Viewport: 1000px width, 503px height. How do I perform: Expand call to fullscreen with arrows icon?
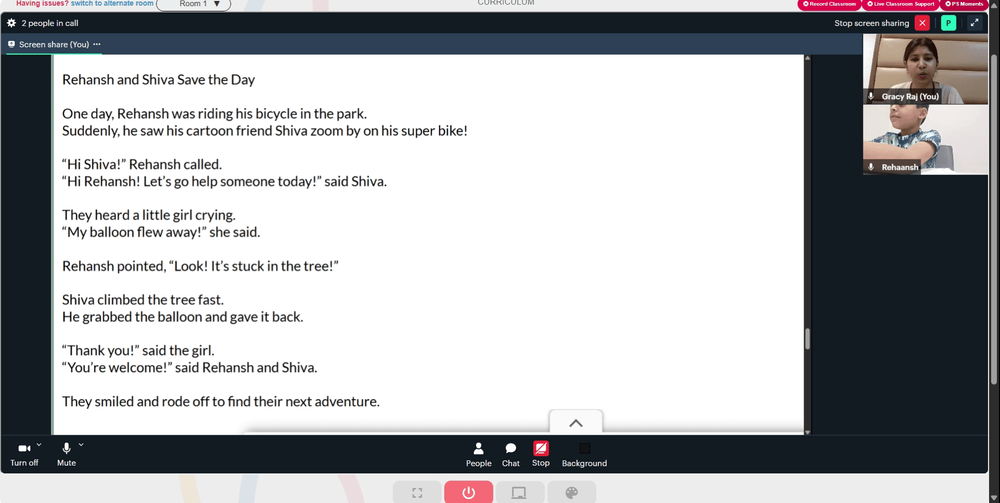pos(974,23)
